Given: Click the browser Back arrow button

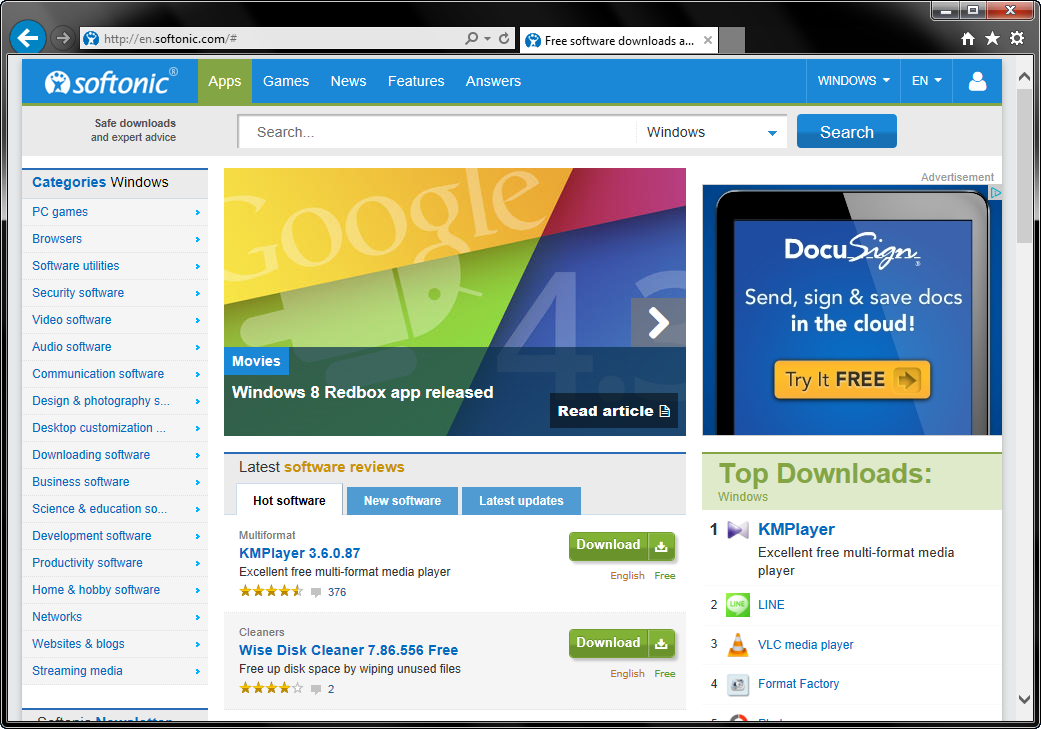Looking at the screenshot, I should [x=28, y=38].
